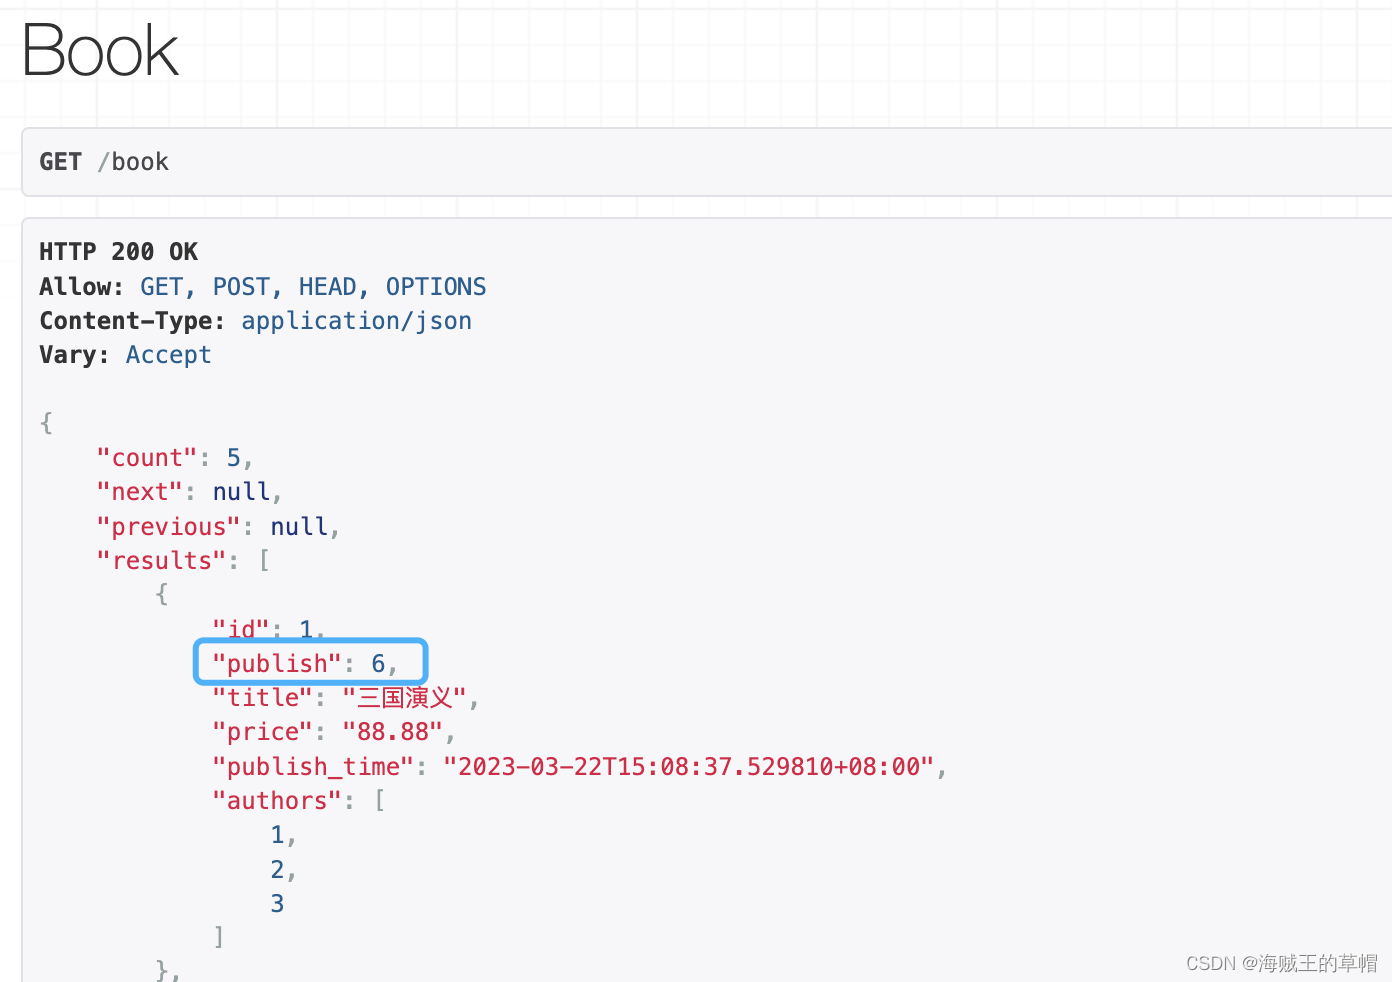
Task: Click author id 2 in authors list
Action: (277, 869)
